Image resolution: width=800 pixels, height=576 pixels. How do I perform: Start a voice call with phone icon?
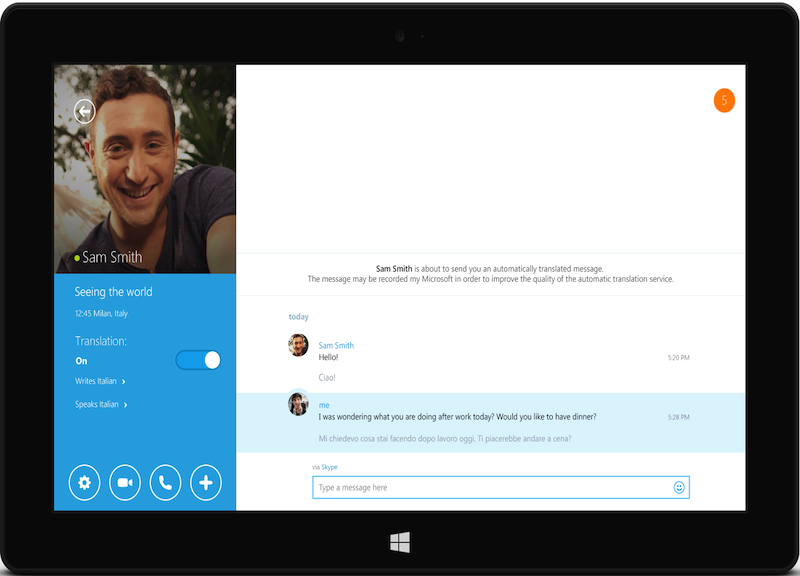[x=165, y=483]
